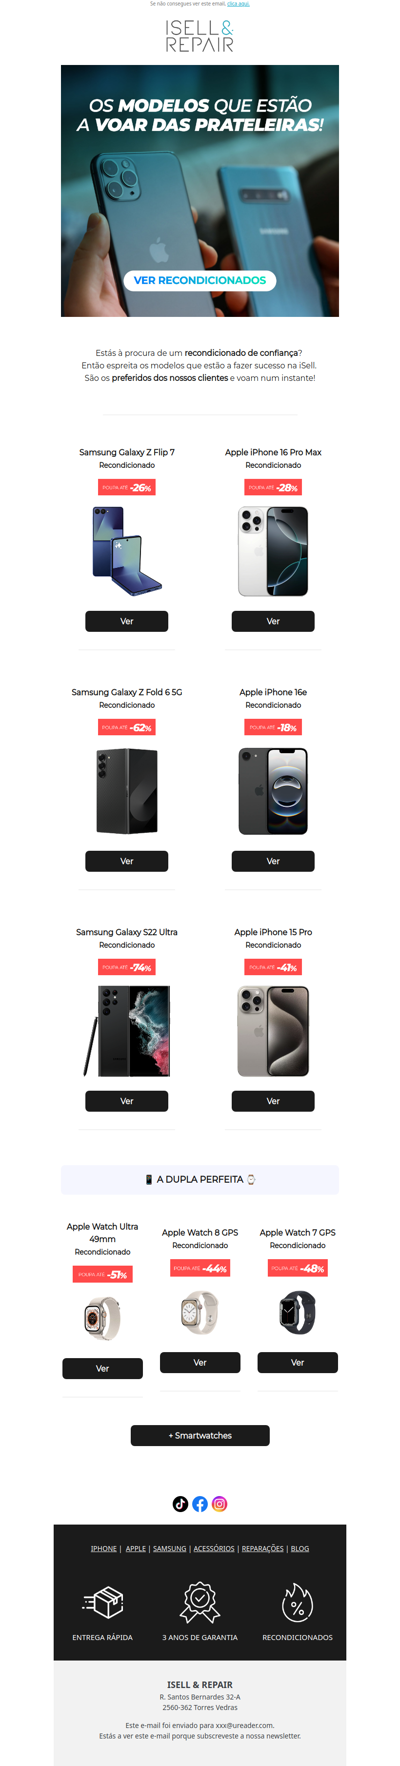Open the Instagram social icon

click(x=220, y=1503)
